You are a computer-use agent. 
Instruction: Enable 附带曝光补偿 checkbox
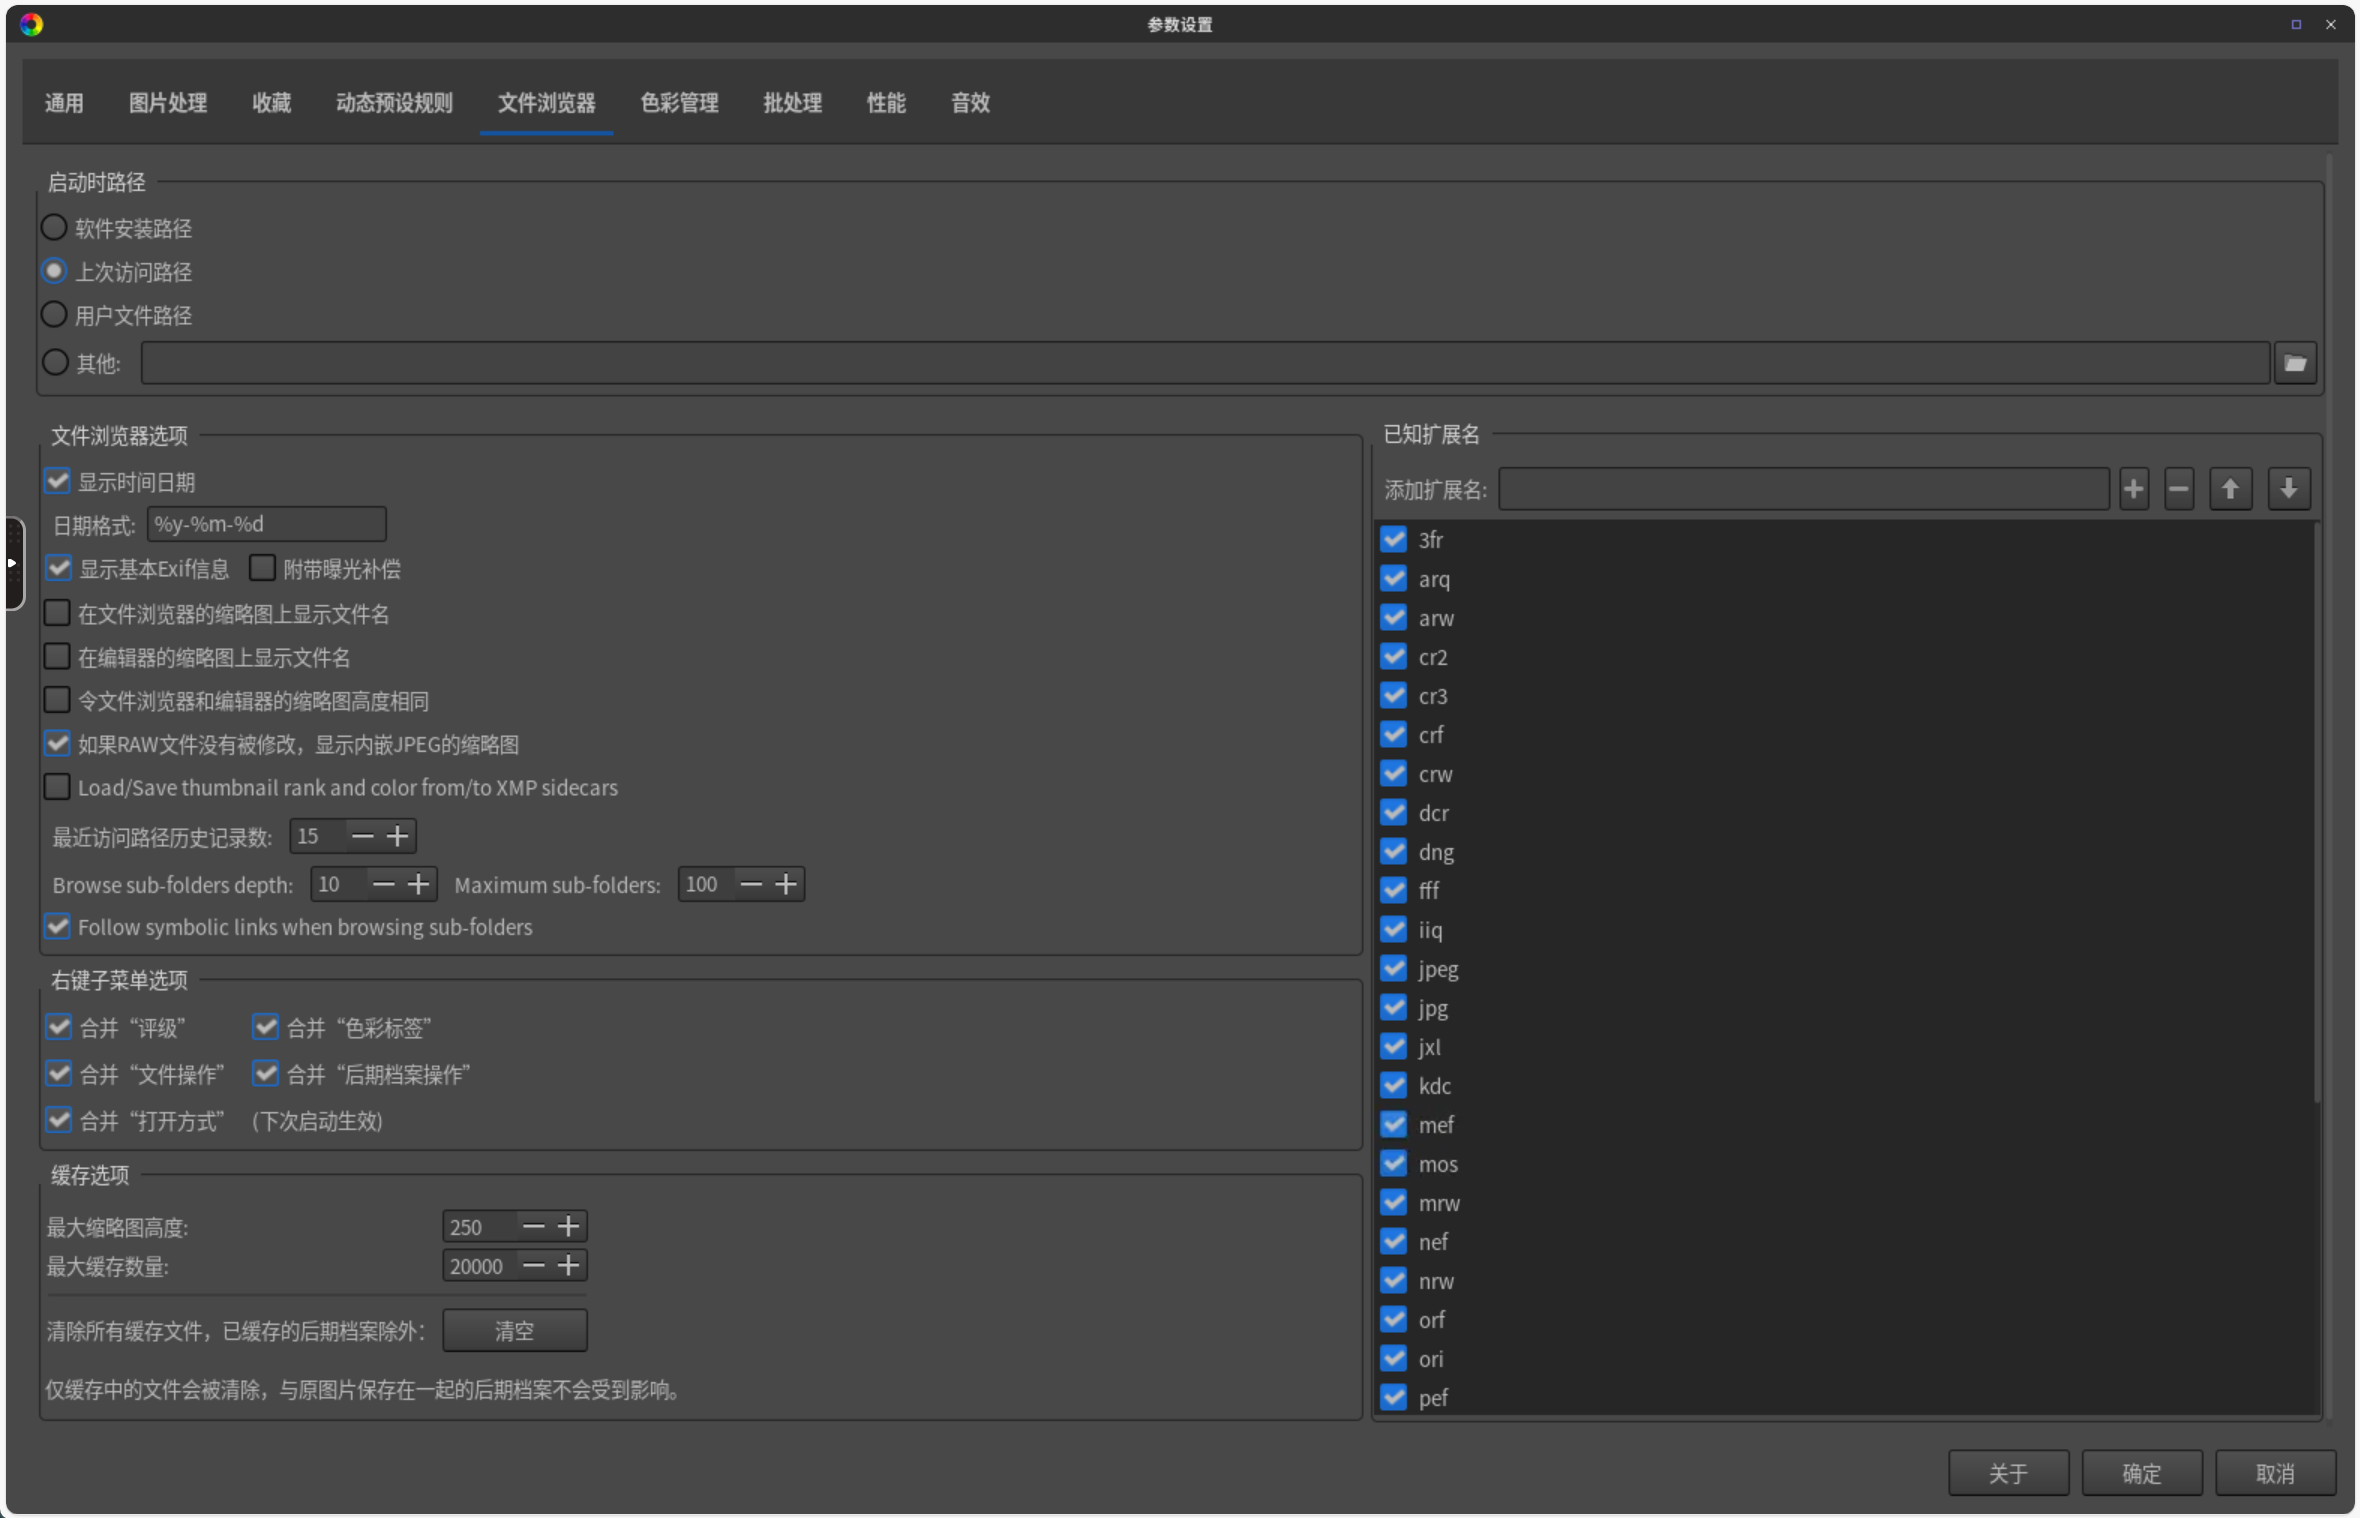click(x=263, y=568)
